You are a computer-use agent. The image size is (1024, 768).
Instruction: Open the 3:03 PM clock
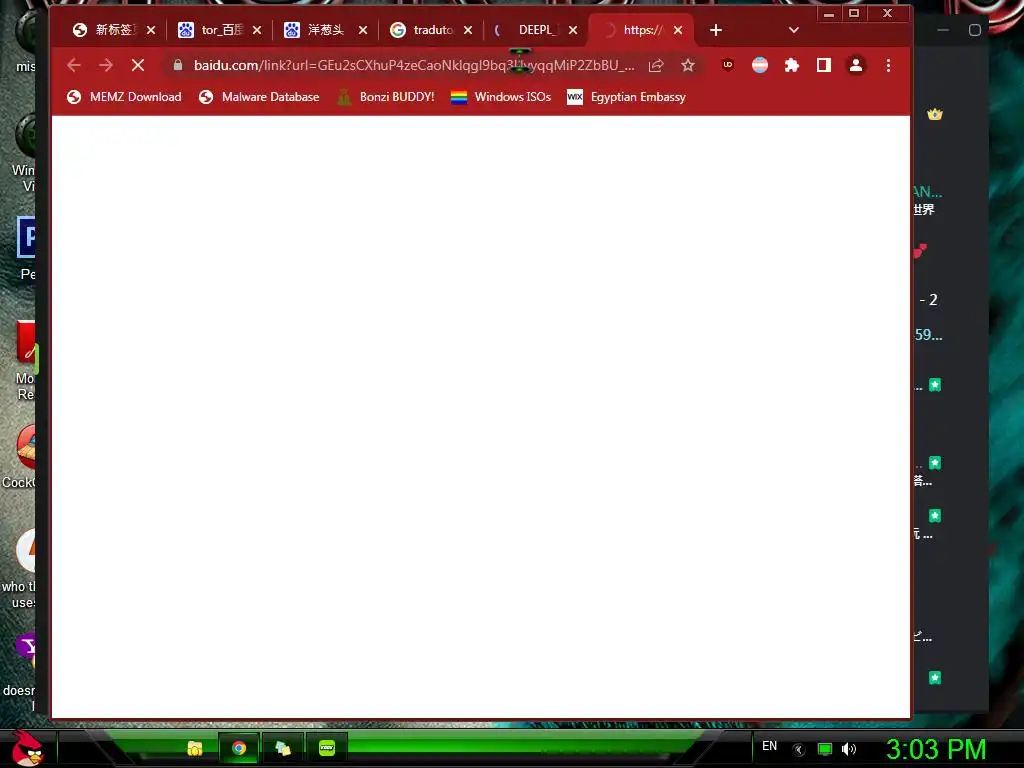pos(936,749)
